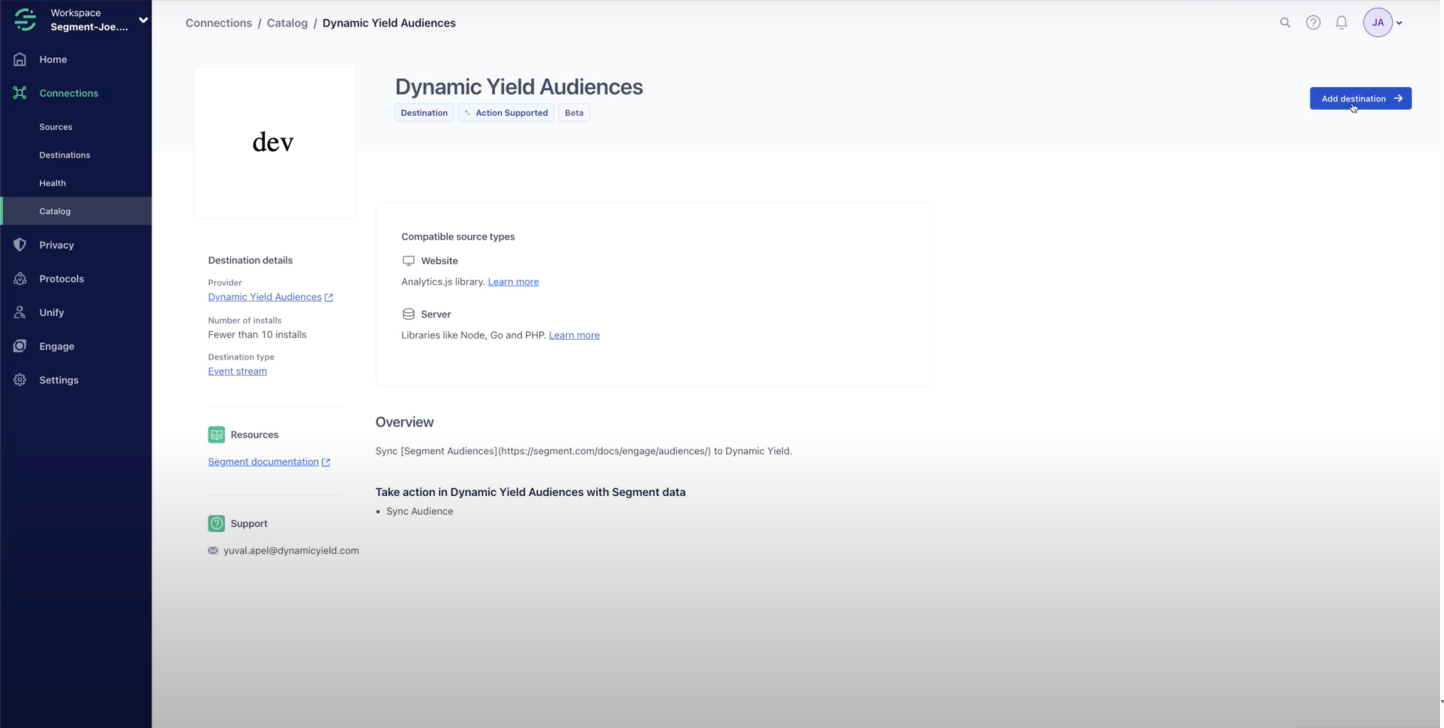The image size is (1444, 728).
Task: Open Unify section
Action: (52, 313)
